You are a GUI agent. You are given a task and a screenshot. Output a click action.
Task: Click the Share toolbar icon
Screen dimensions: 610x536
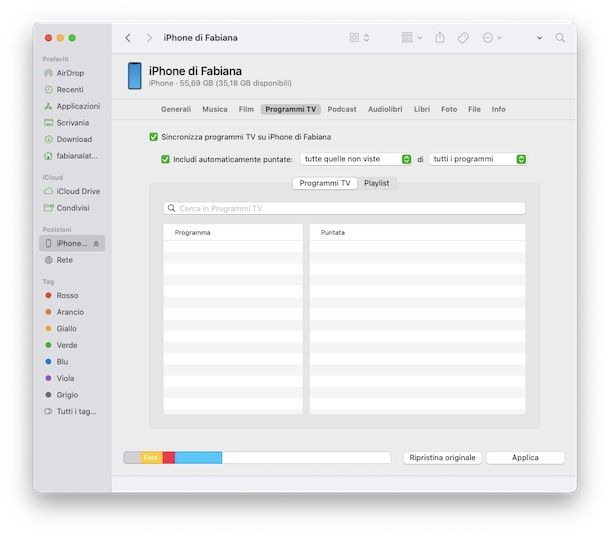[x=440, y=38]
